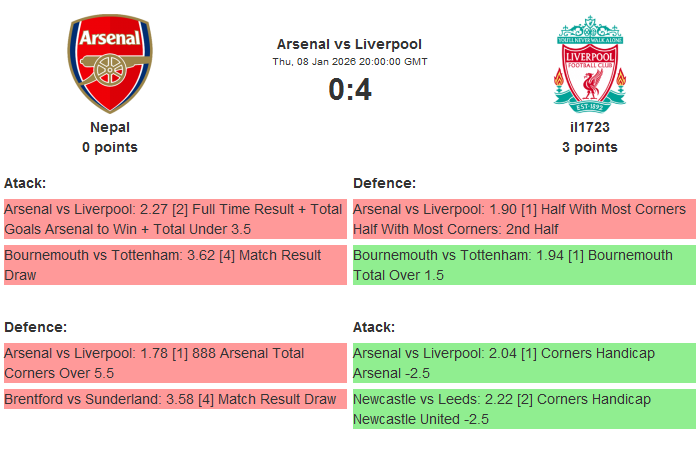Open the il1723 player name
This screenshot has width=700, height=460.
pyautogui.click(x=590, y=127)
